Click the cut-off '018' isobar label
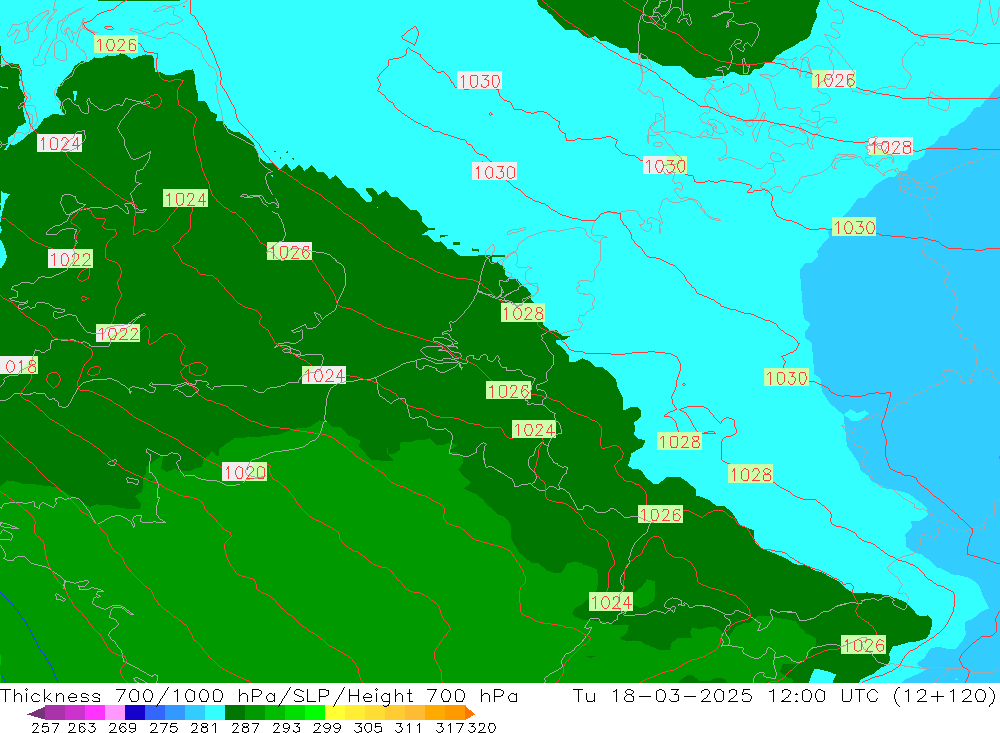 pos(19,366)
